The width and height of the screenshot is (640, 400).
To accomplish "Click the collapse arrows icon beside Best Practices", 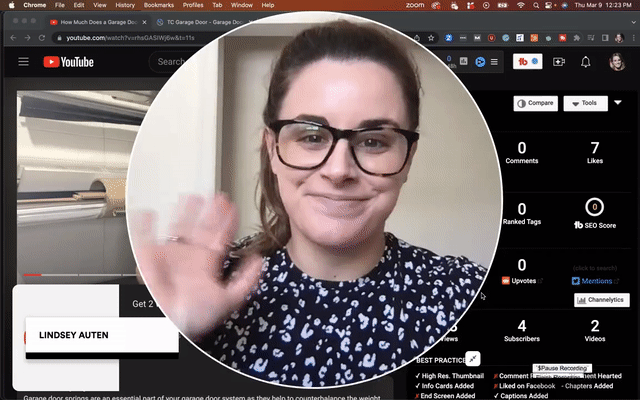I will [473, 359].
